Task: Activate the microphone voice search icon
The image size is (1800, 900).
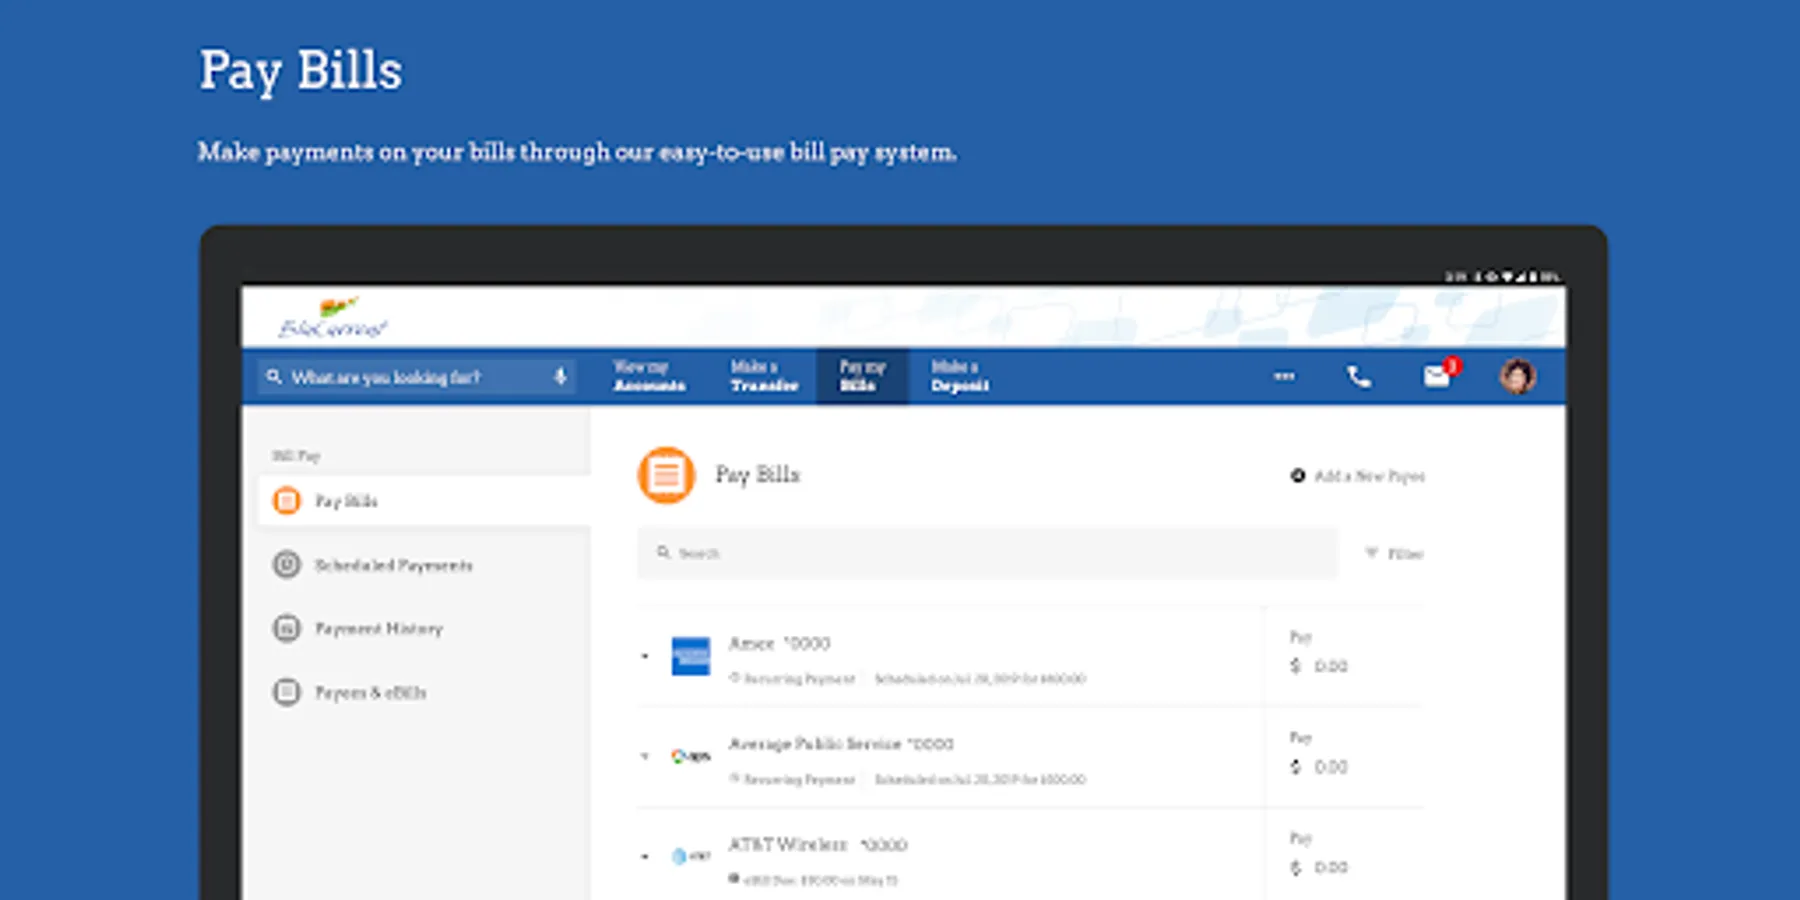Action: click(560, 377)
